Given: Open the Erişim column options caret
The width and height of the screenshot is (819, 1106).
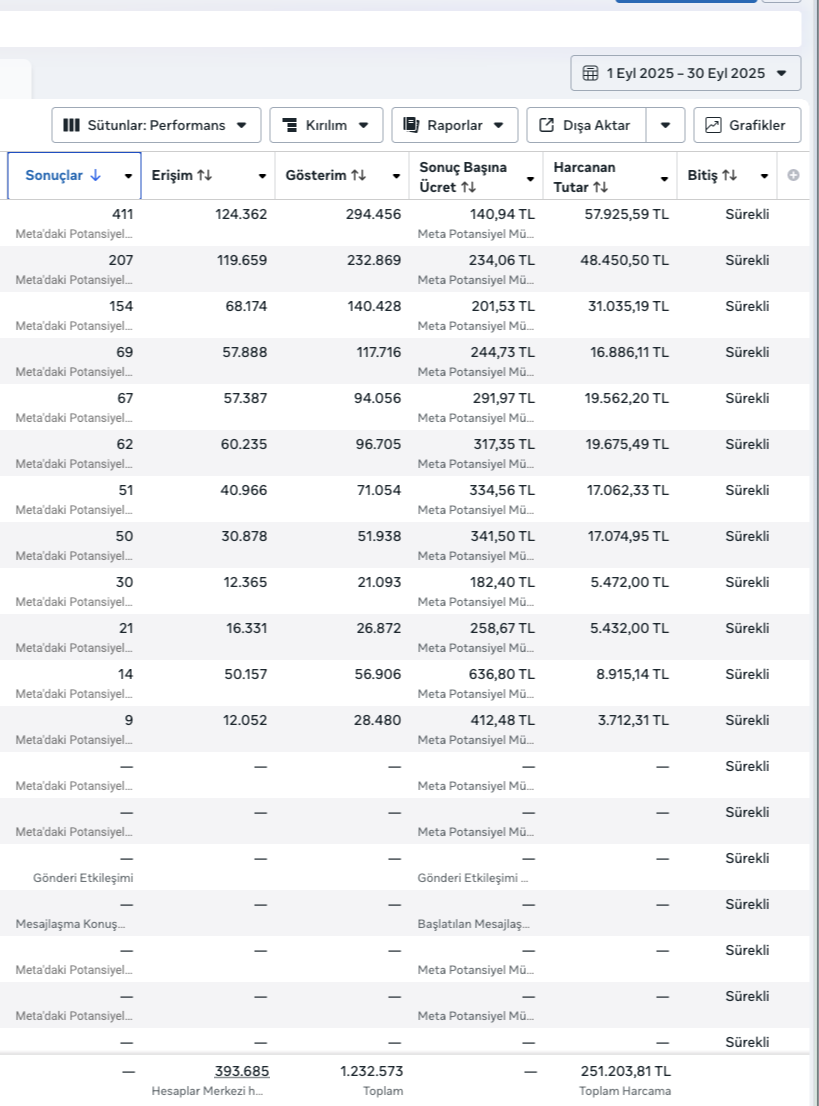Looking at the screenshot, I should pos(262,177).
